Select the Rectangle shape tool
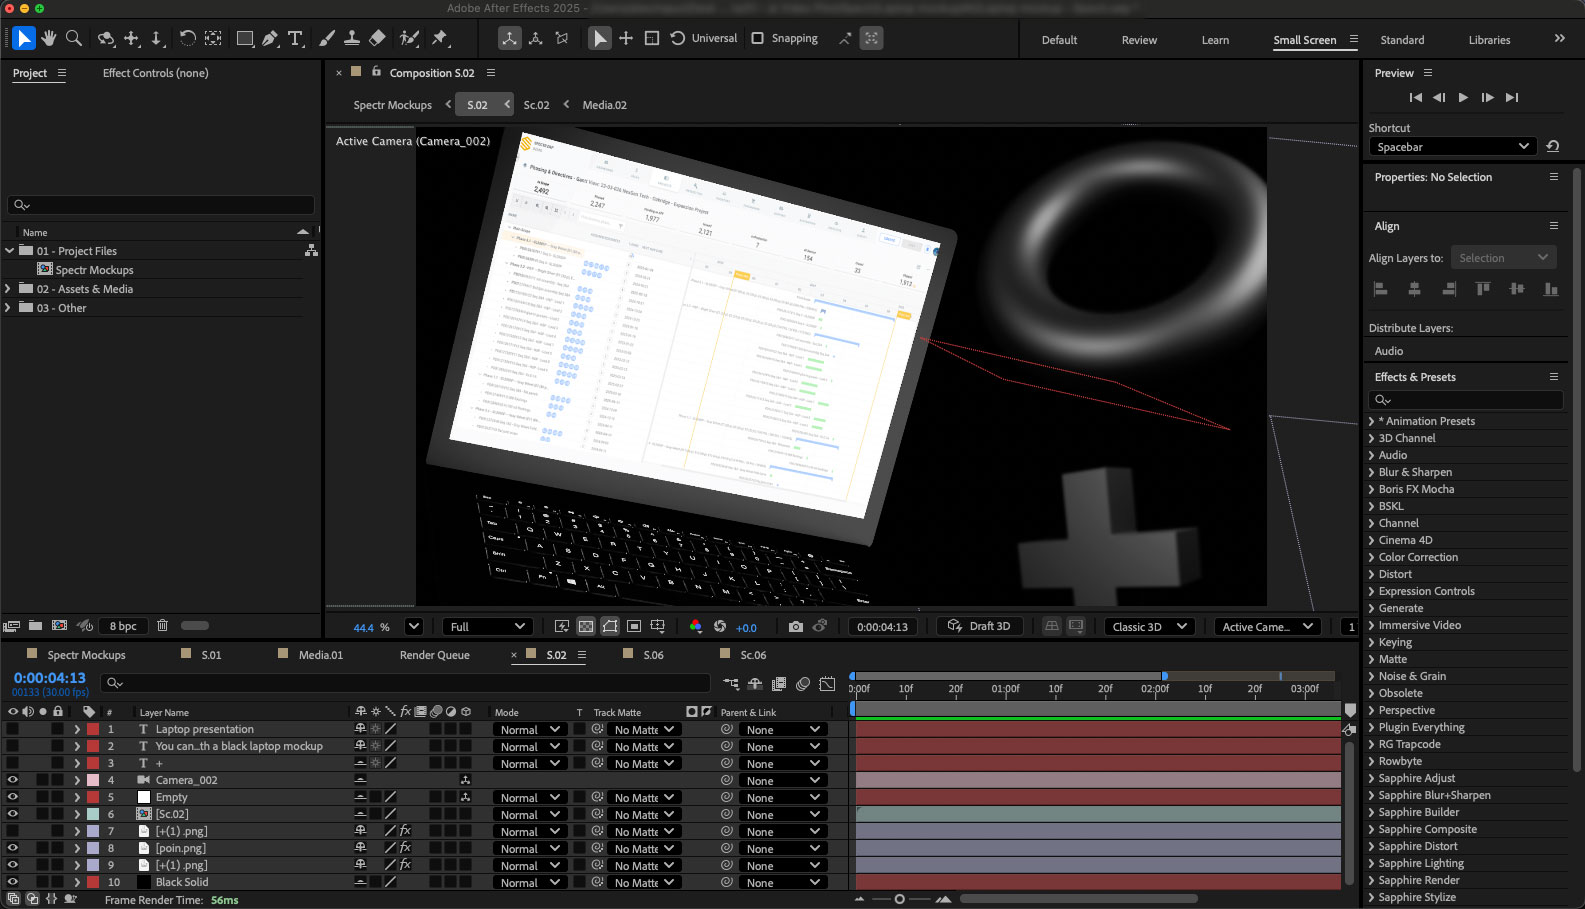This screenshot has height=909, width=1585. coord(244,39)
